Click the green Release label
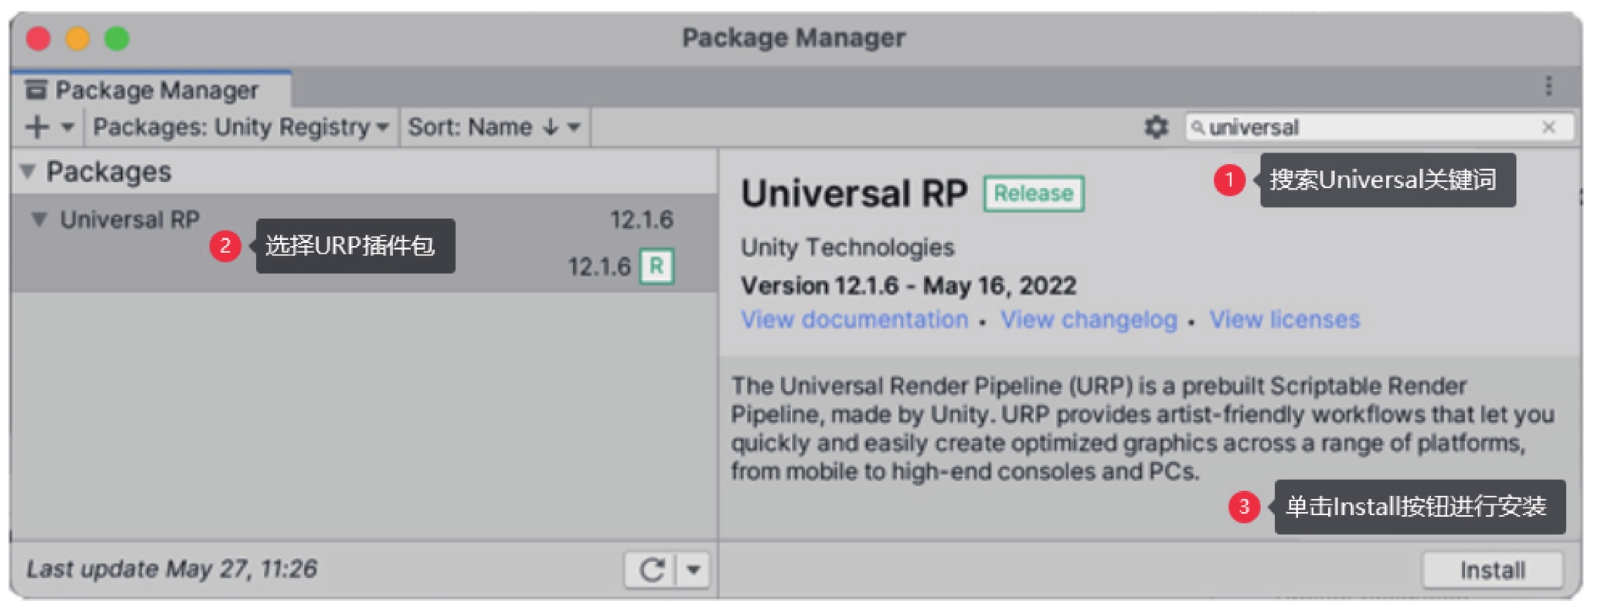 (1034, 193)
